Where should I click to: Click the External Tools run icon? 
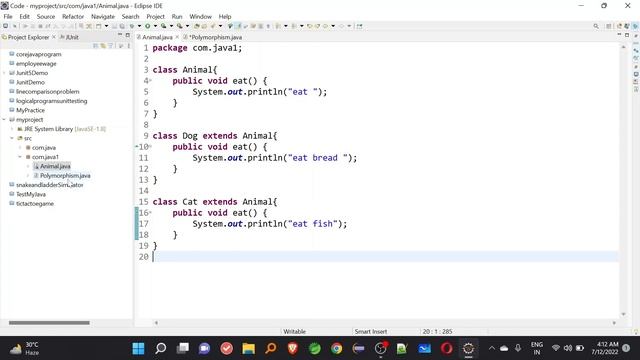180,26
